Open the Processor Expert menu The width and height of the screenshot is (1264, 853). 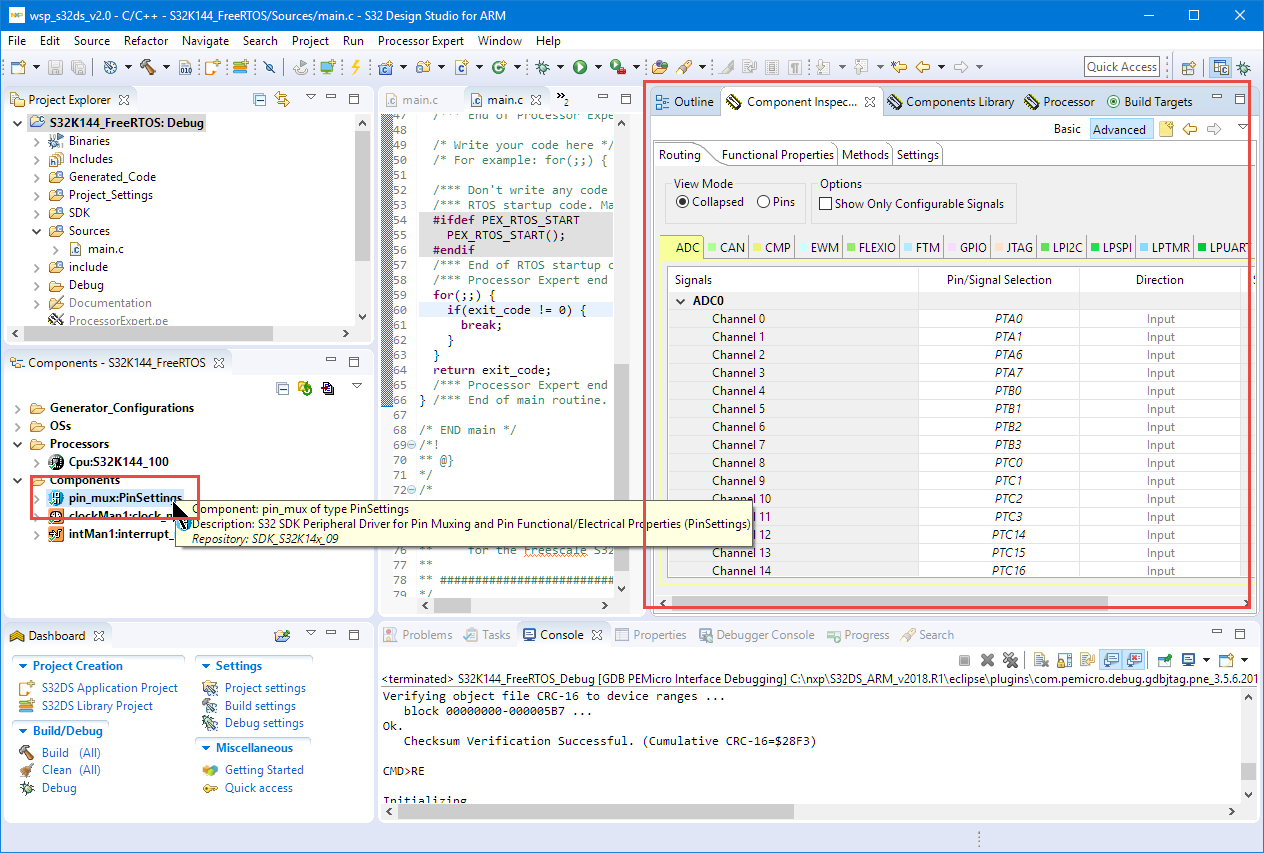point(420,41)
